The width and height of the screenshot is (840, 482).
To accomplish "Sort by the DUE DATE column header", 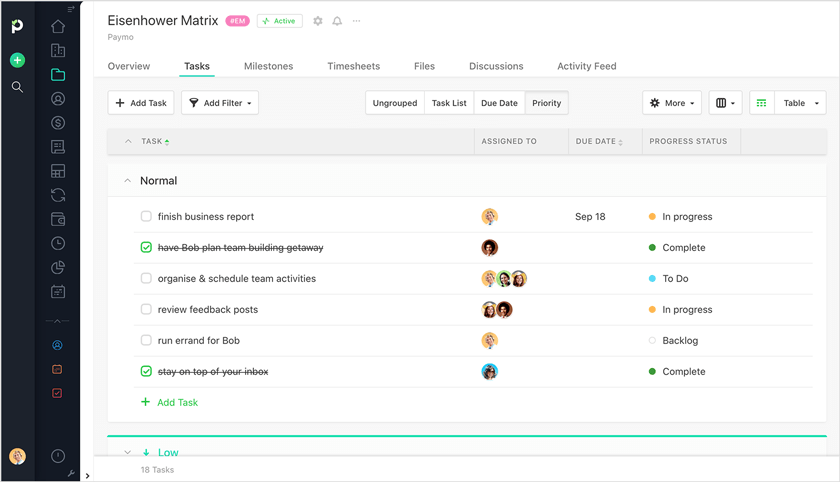I will pyautogui.click(x=599, y=141).
